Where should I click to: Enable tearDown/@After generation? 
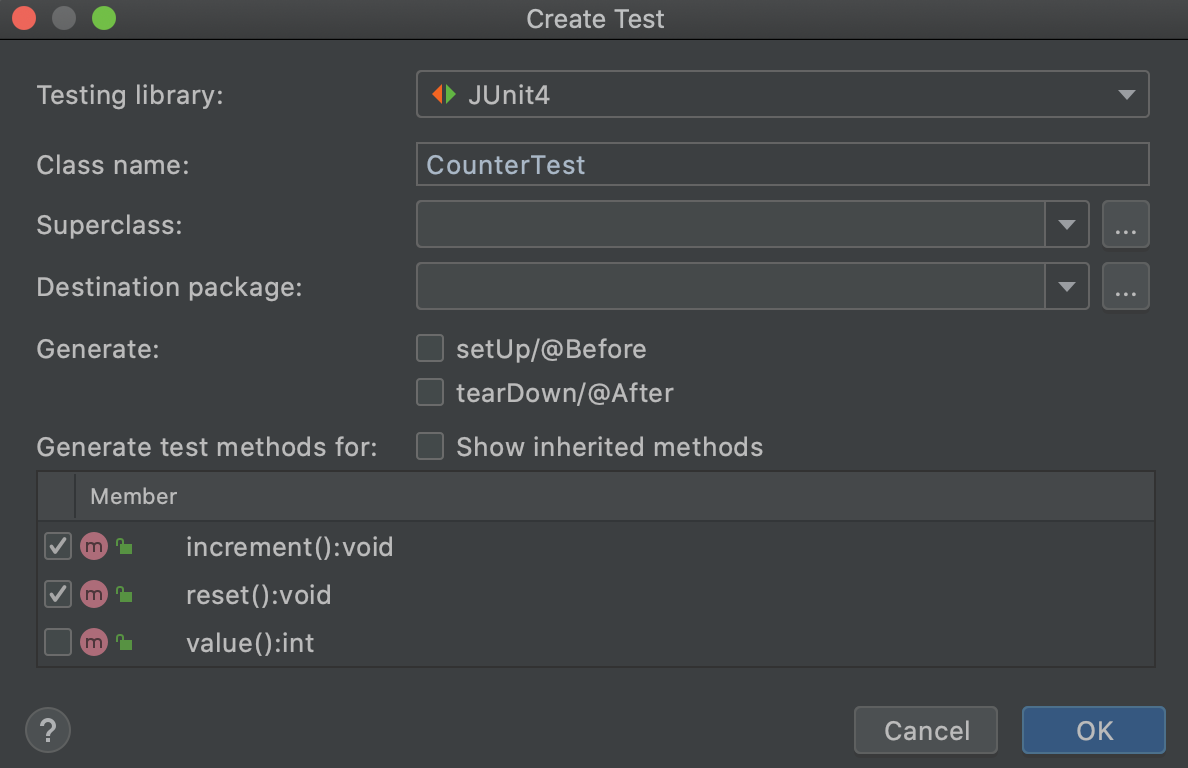coord(429,392)
